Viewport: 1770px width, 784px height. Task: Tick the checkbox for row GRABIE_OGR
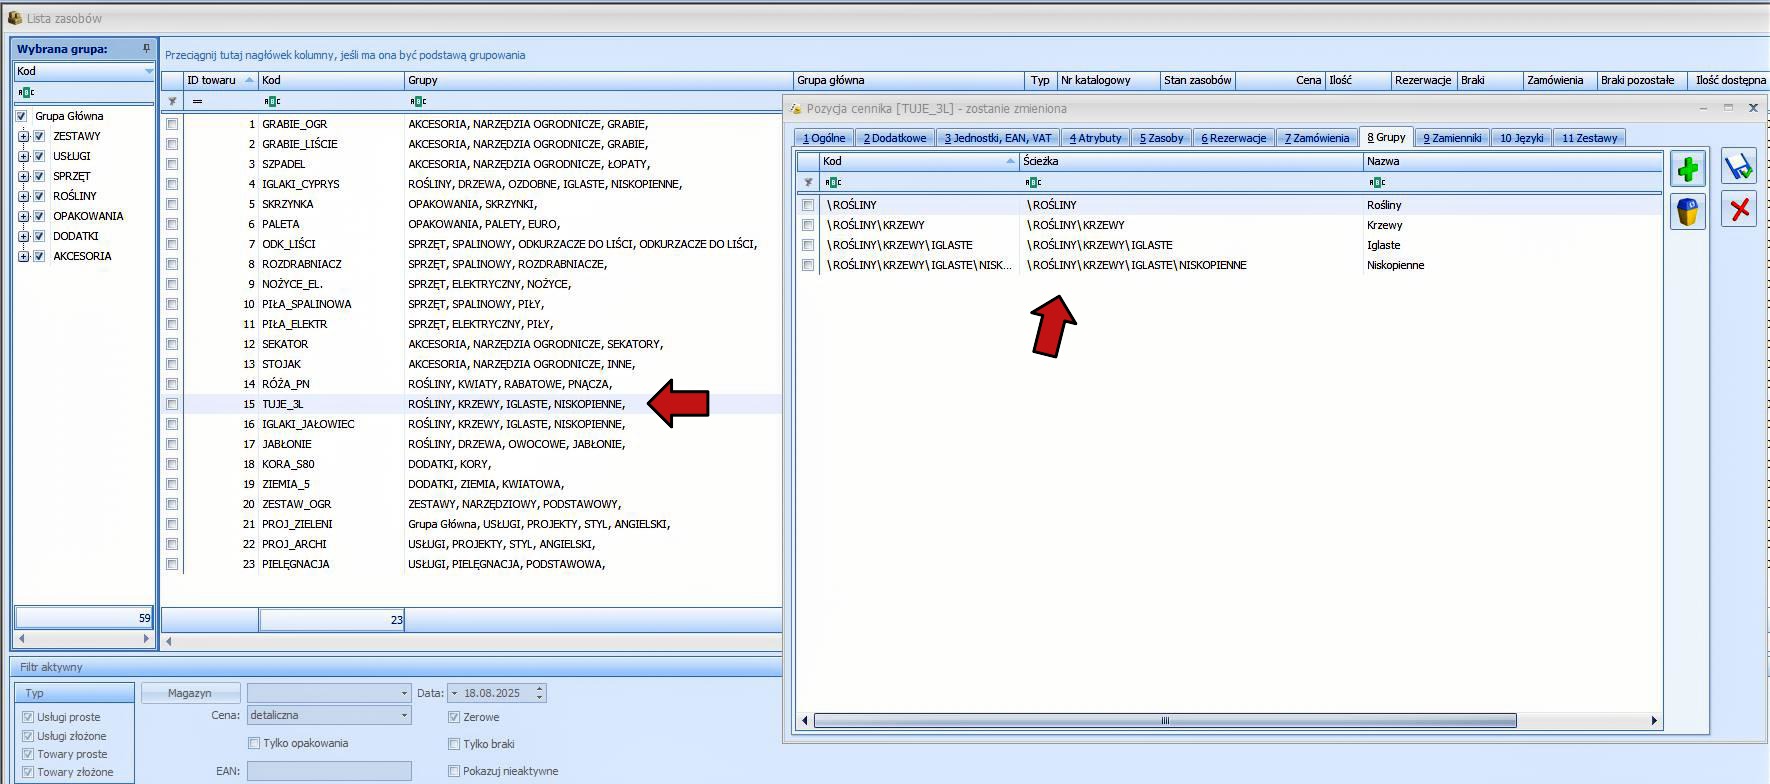[x=172, y=124]
